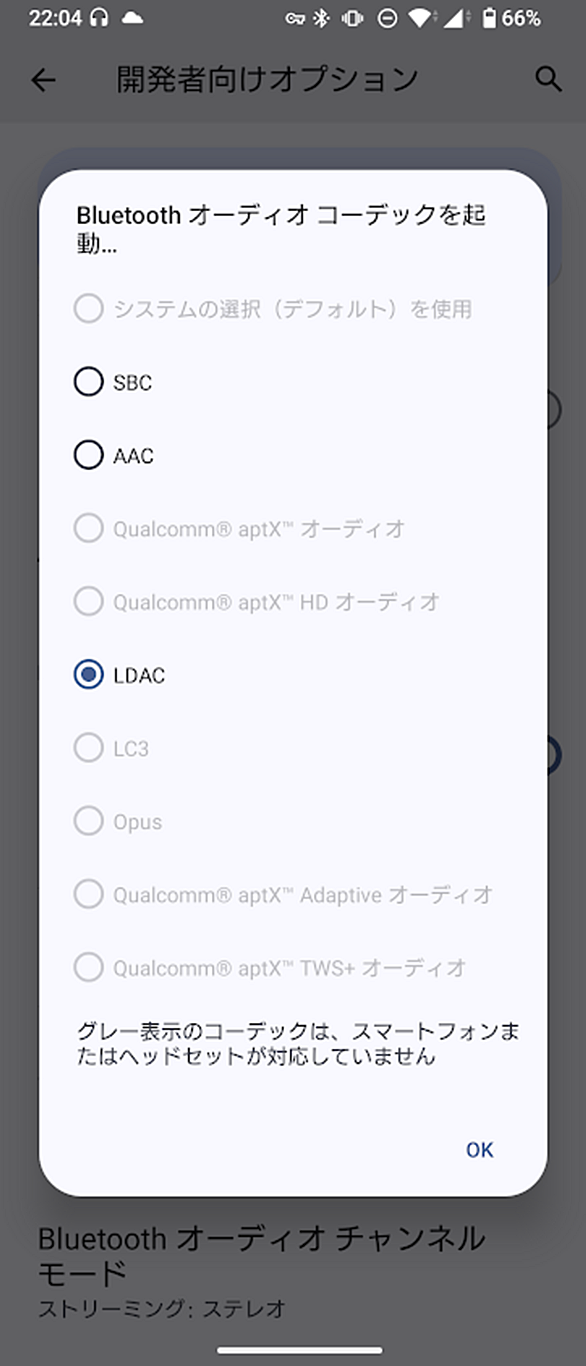Confirm dialog with OK button
Viewport: 586px width, 1366px height.
(480, 1149)
